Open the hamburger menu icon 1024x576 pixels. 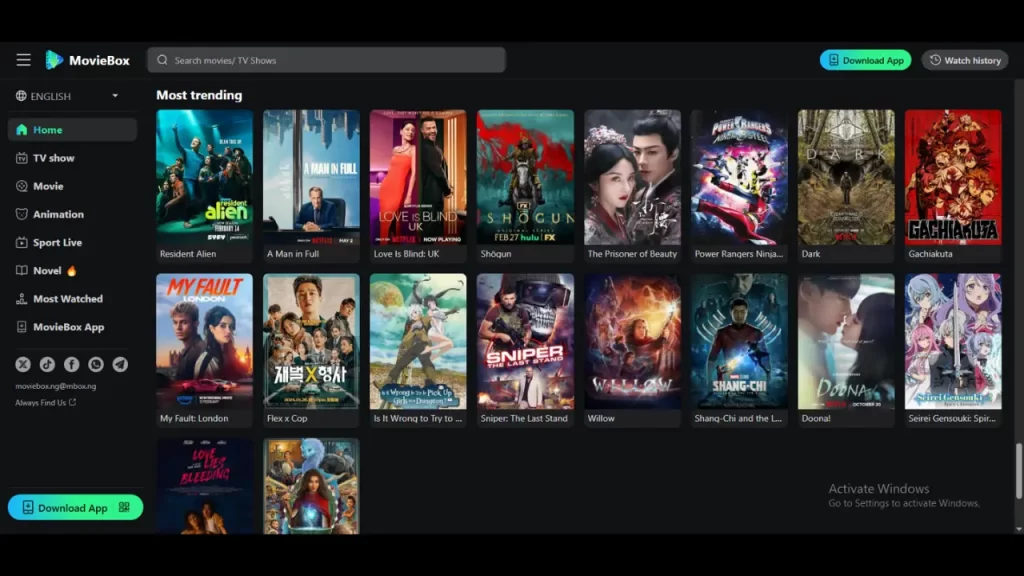point(24,60)
